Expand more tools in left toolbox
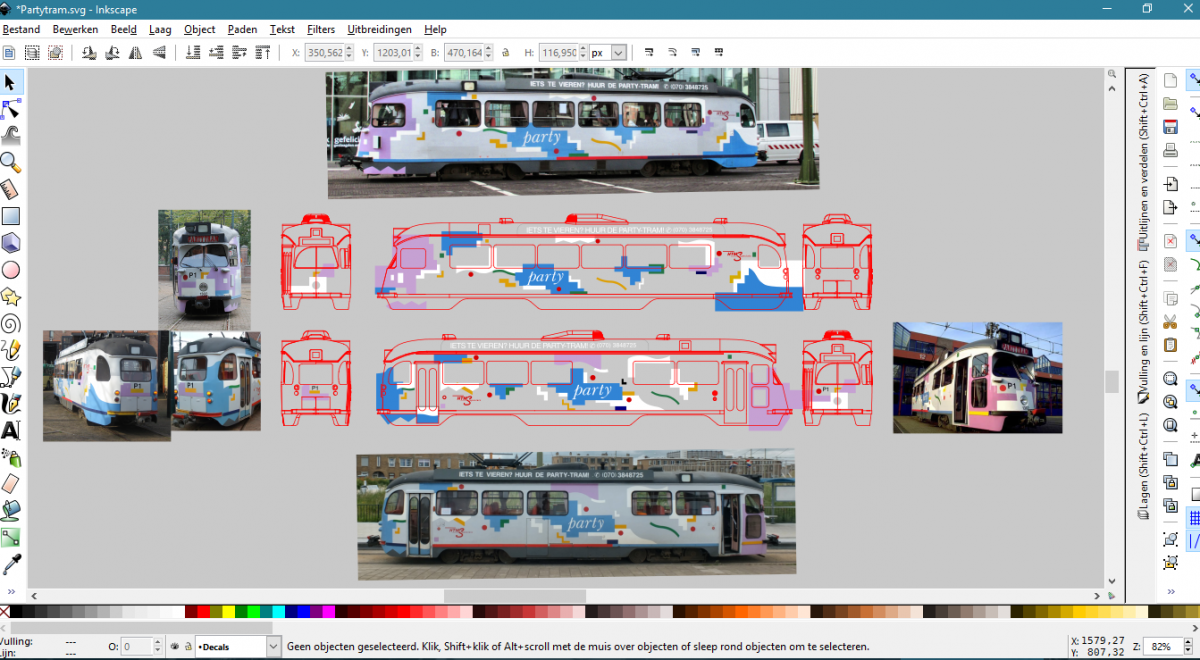Viewport: 1200px width, 660px height. [x=11, y=591]
